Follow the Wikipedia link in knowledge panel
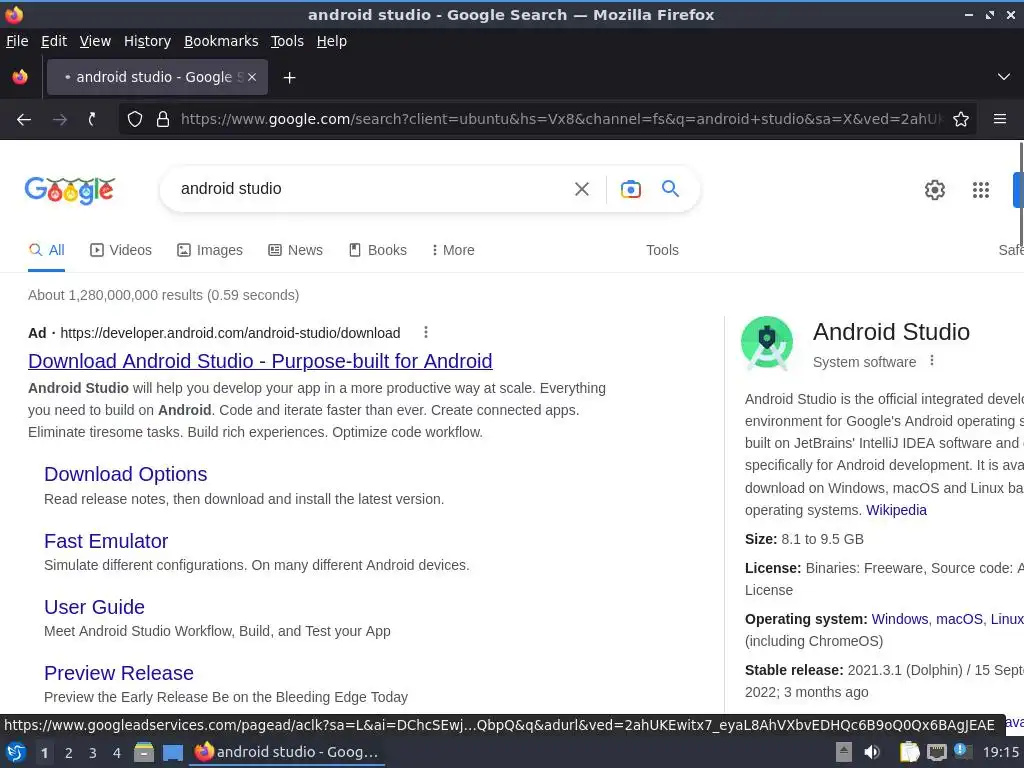 coord(896,510)
